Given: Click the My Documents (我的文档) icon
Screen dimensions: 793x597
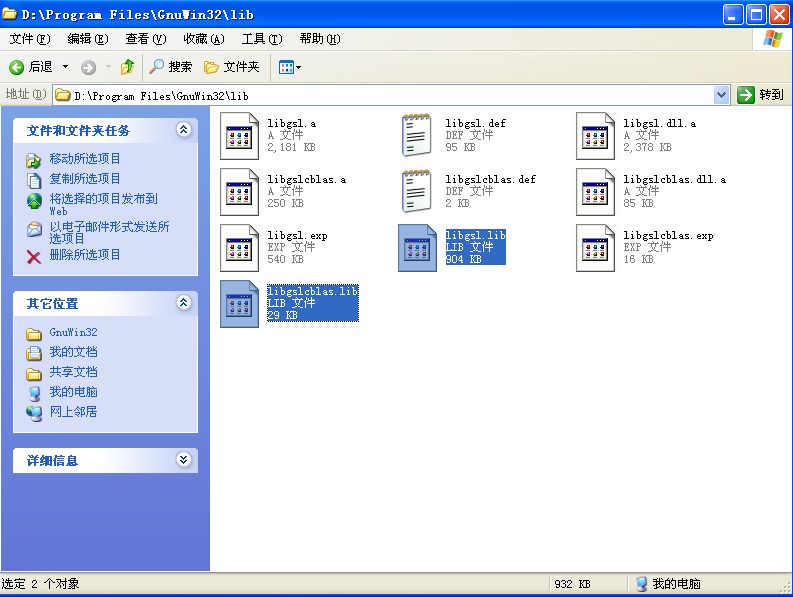Looking at the screenshot, I should [34, 353].
